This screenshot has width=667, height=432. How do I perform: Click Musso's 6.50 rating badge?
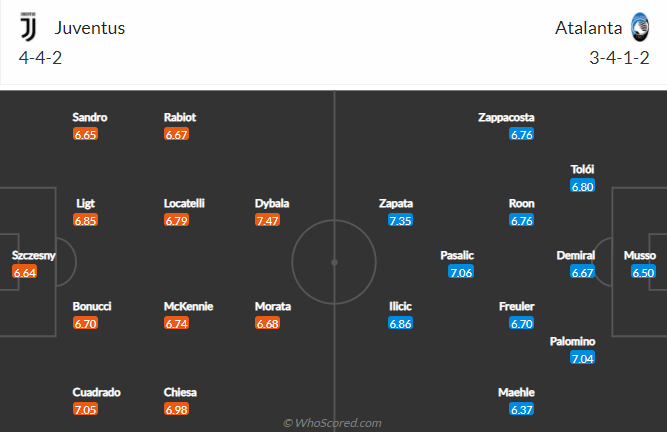click(643, 272)
